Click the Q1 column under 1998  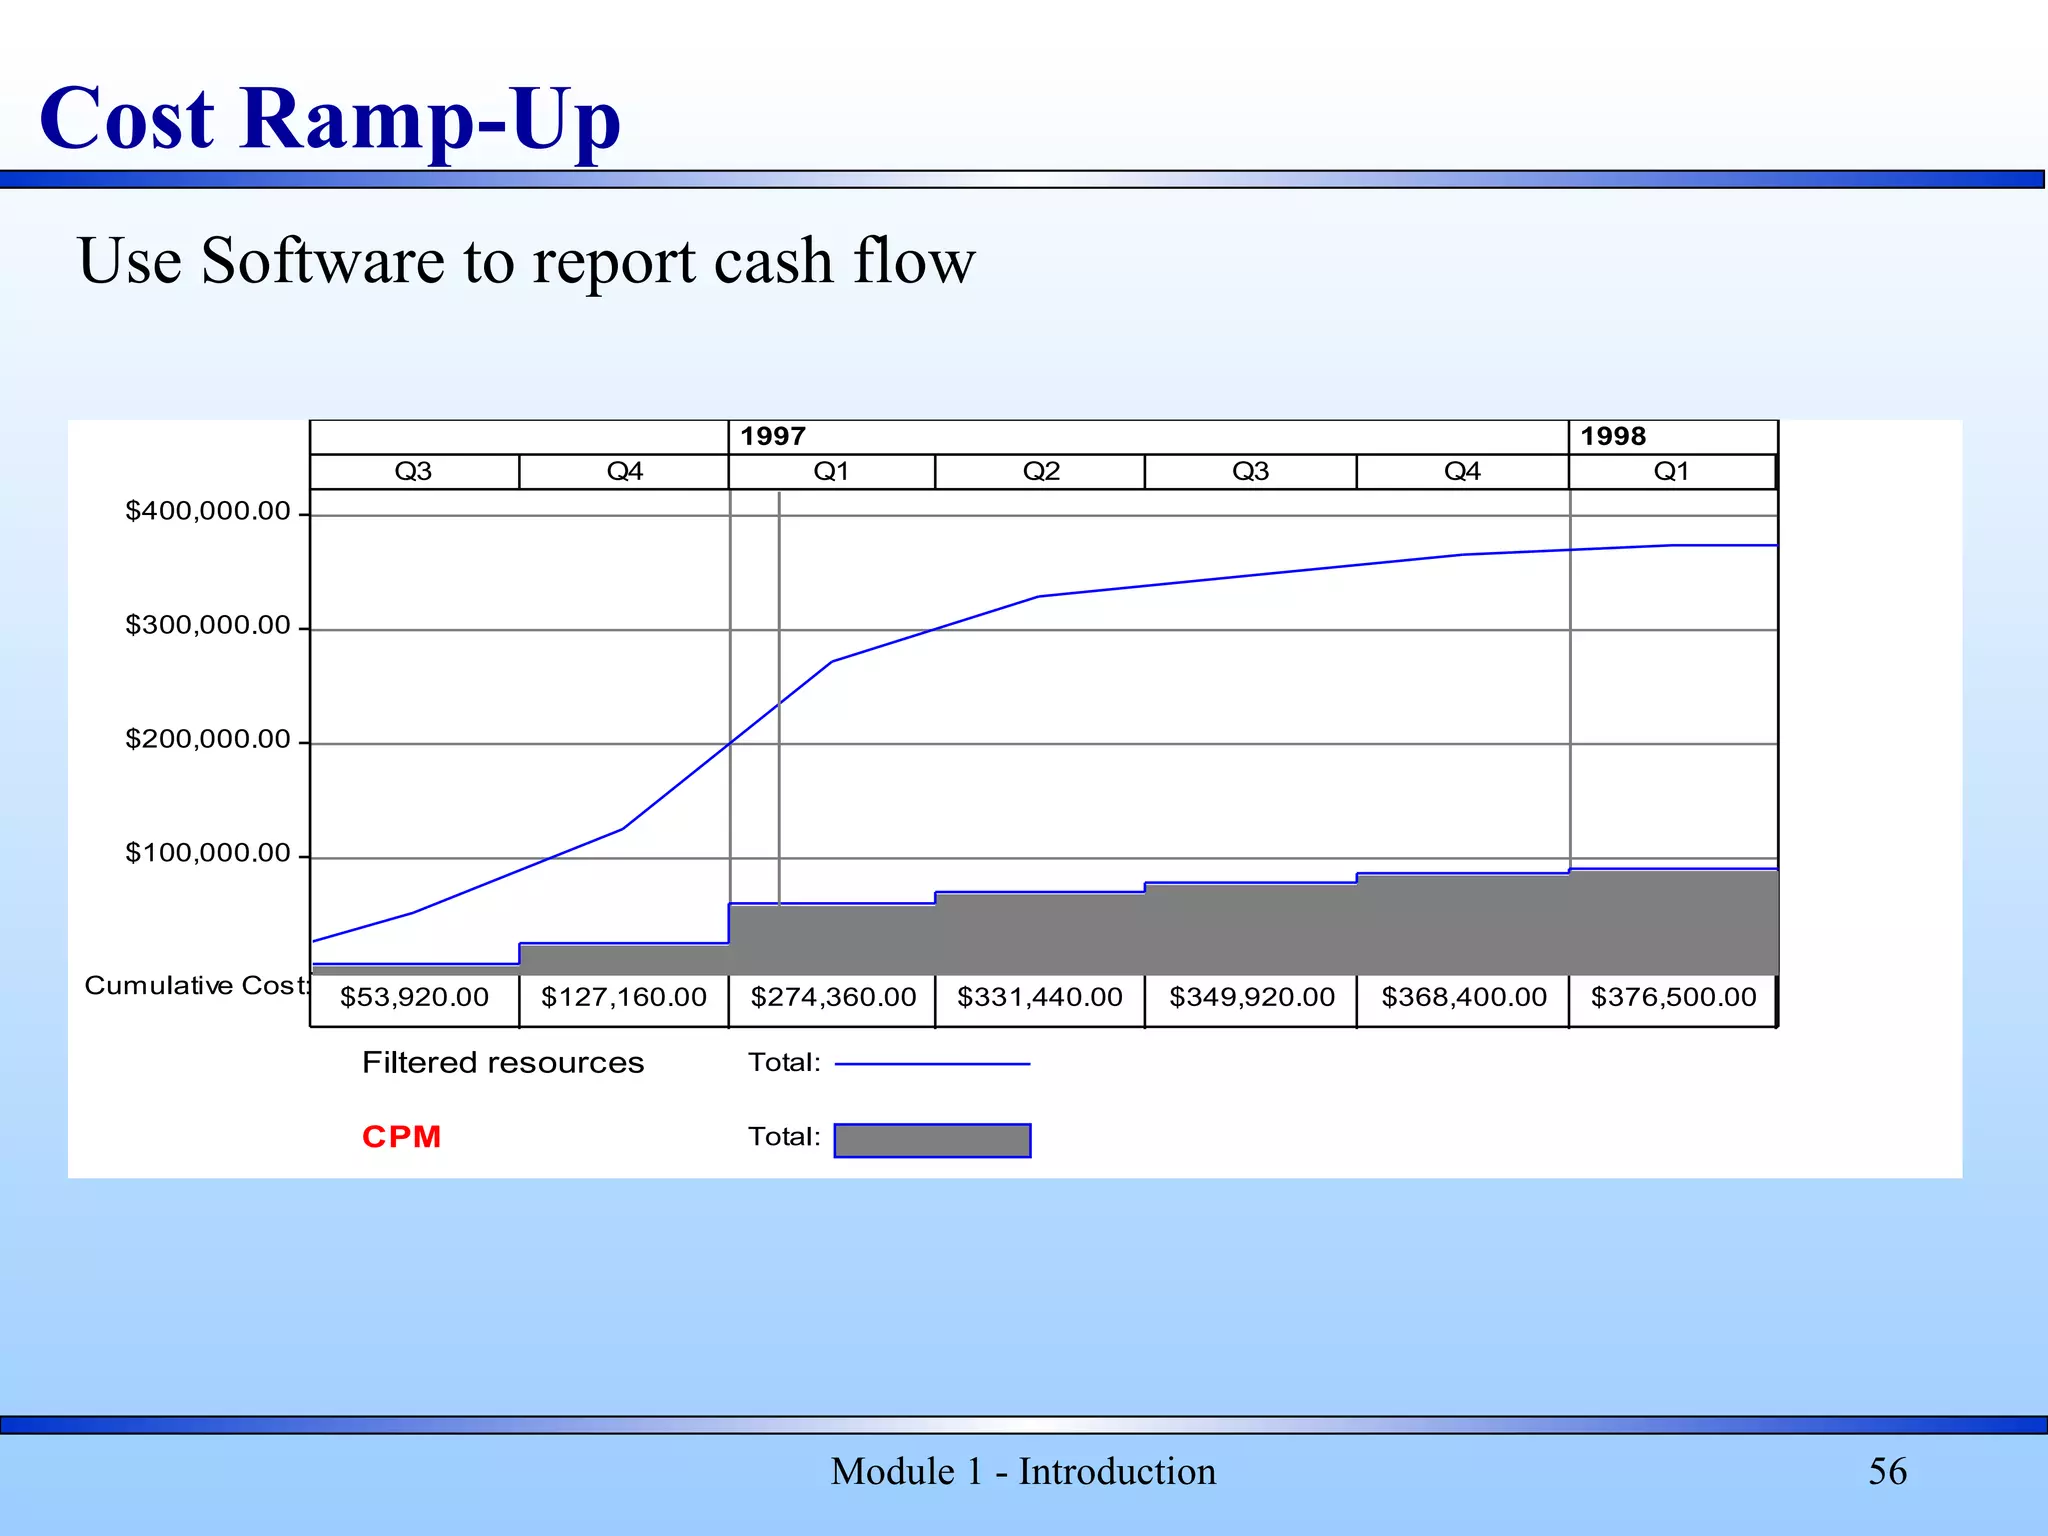click(x=1672, y=471)
